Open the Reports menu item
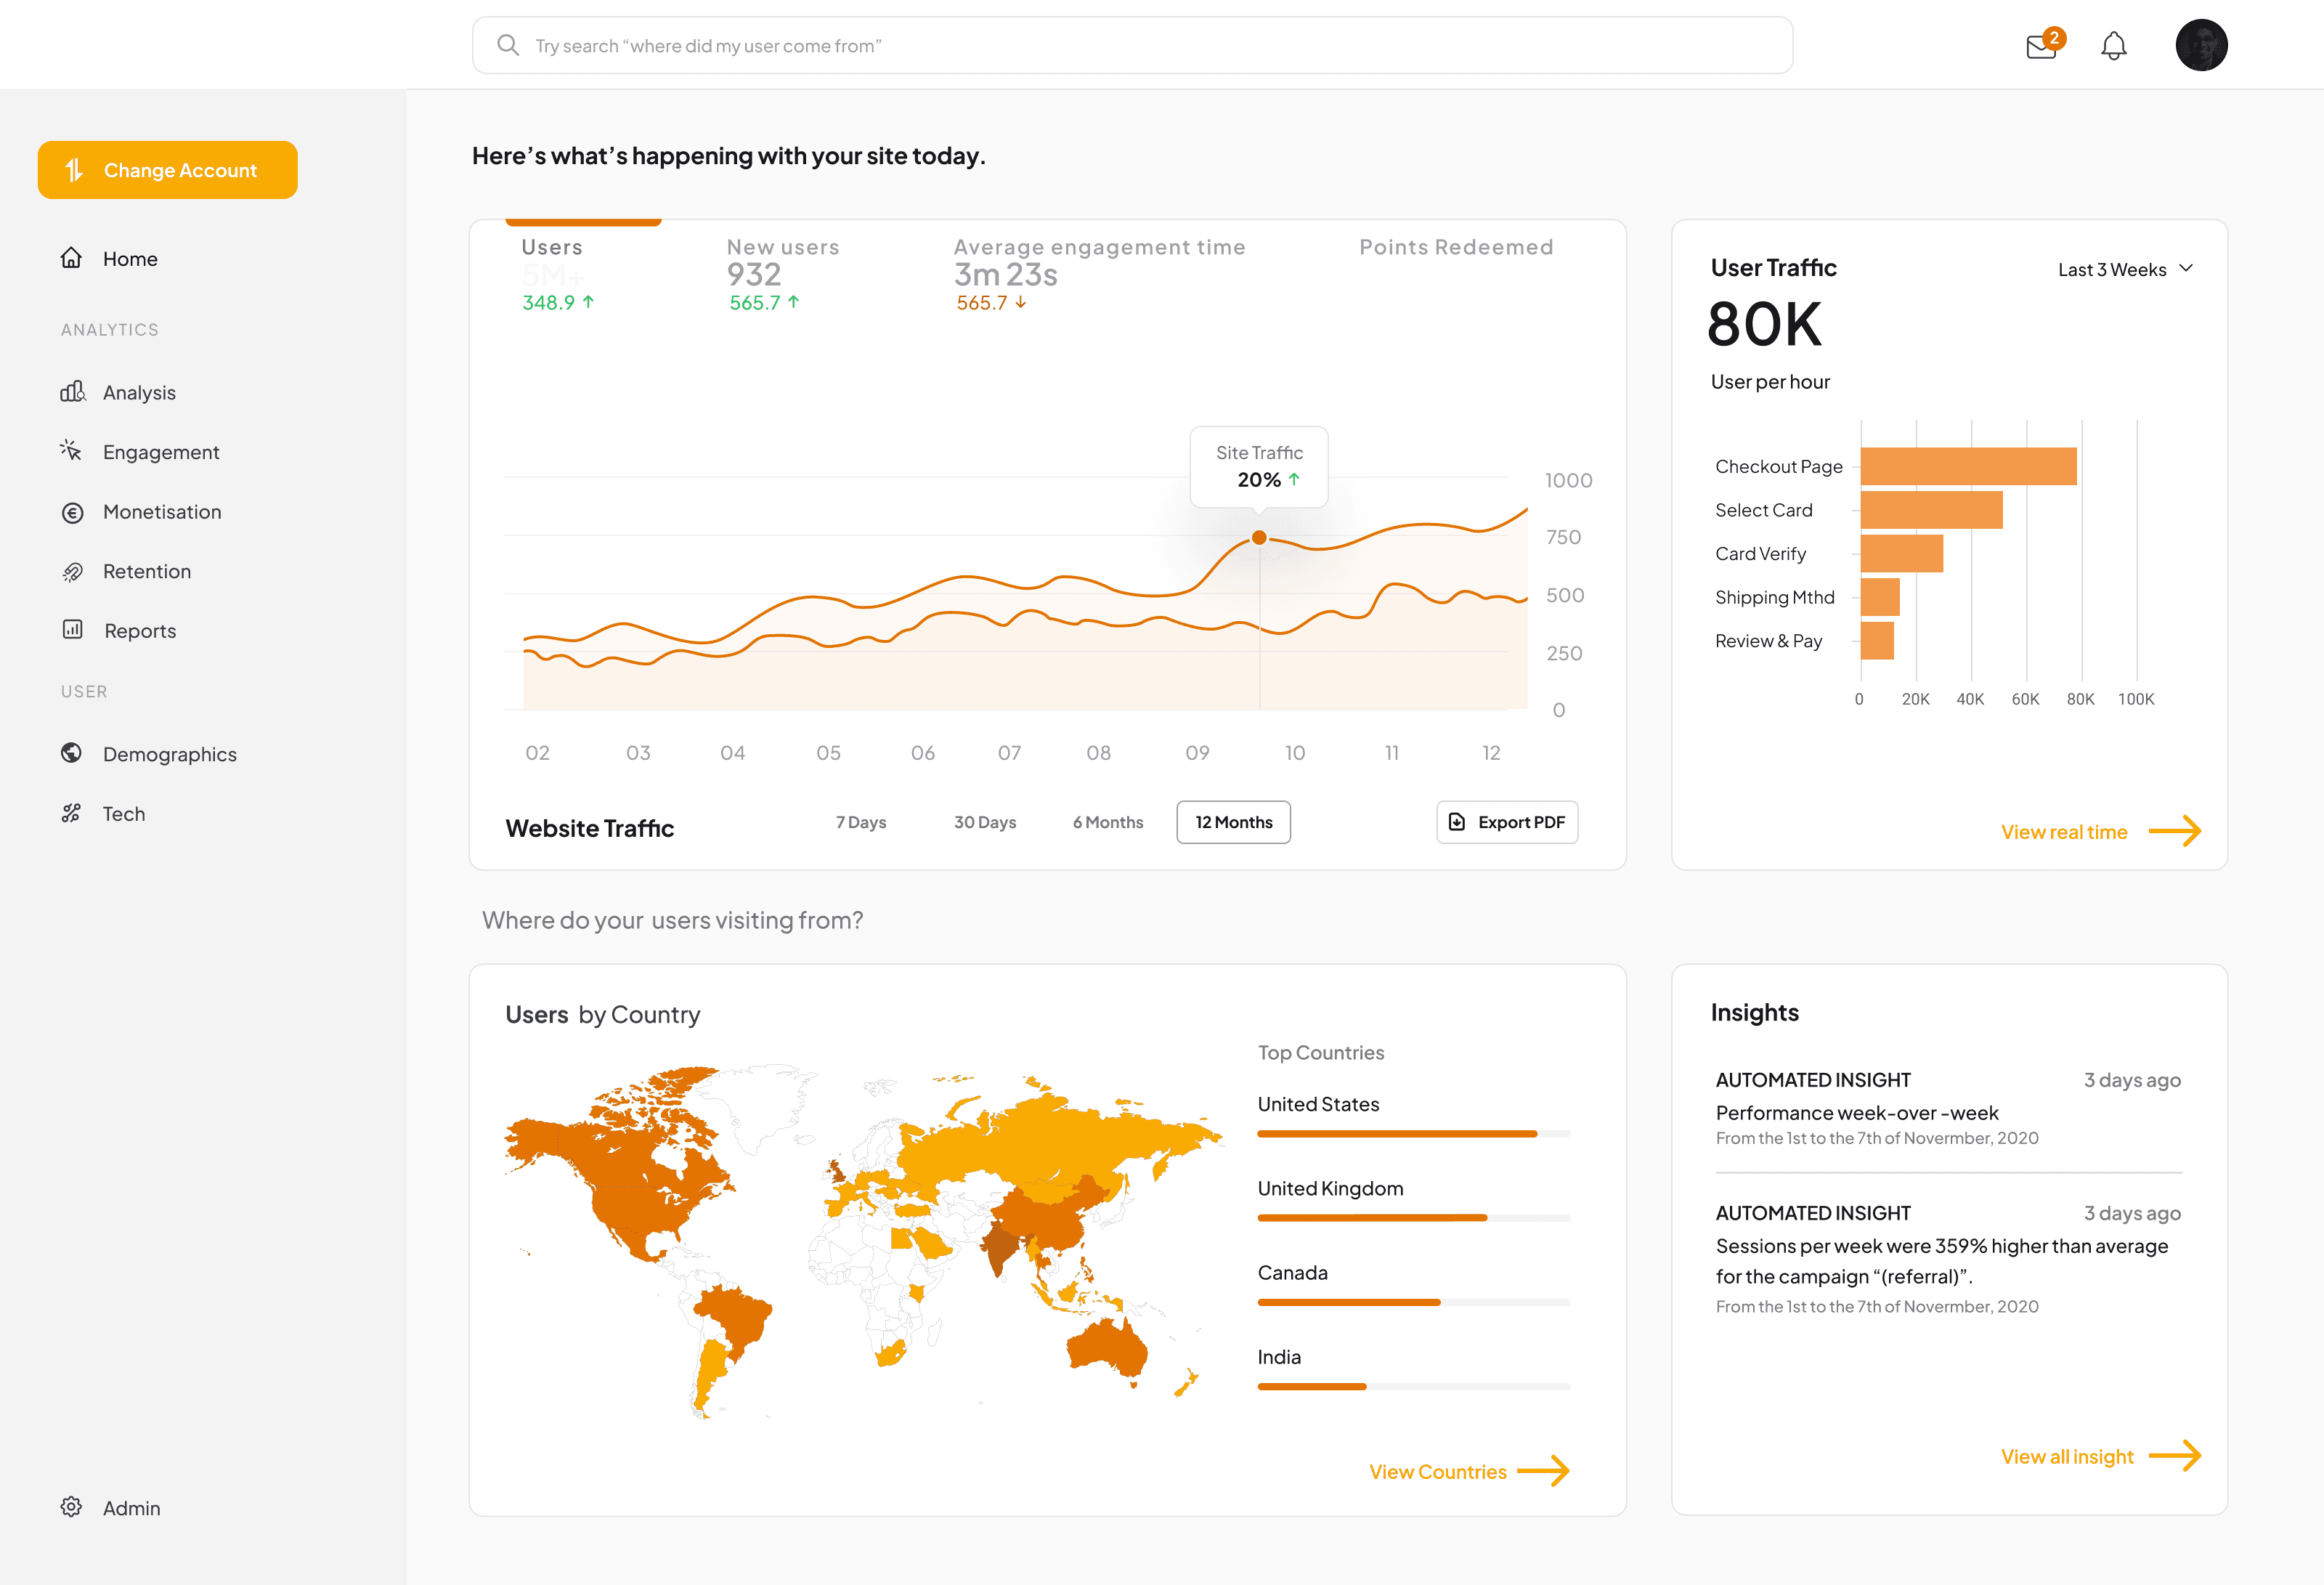This screenshot has width=2324, height=1585. point(139,631)
